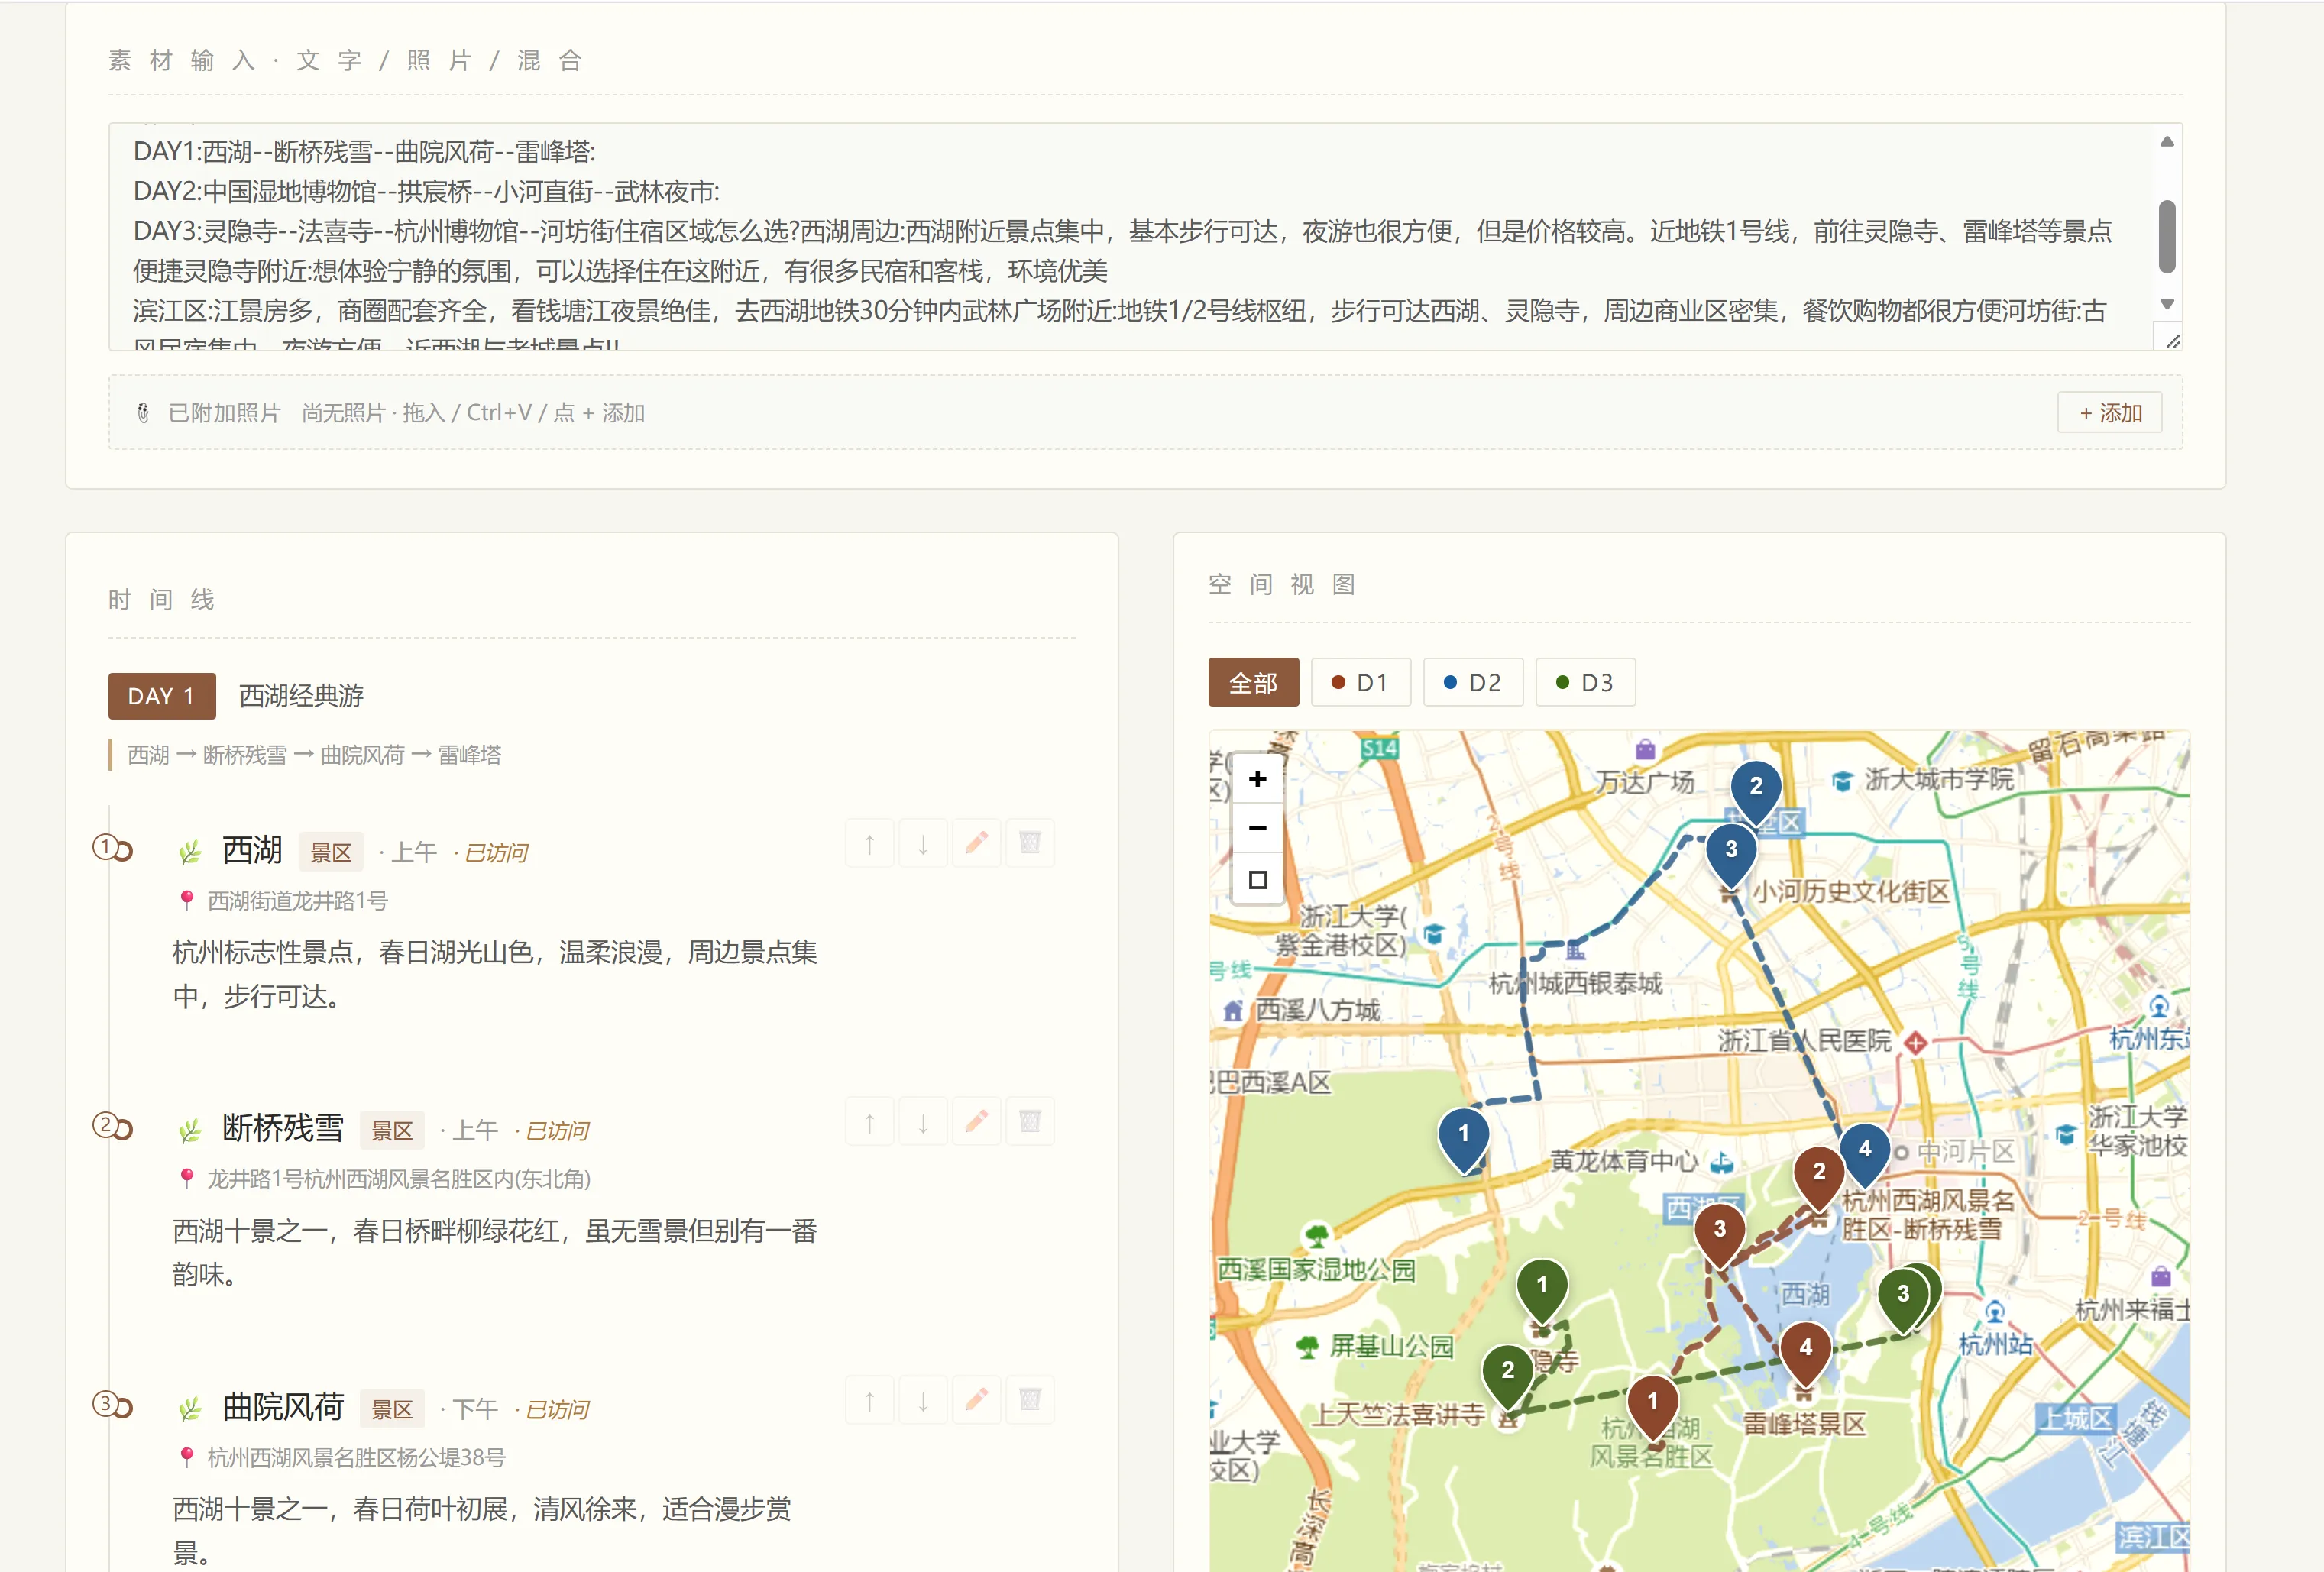Filter map to D2 route
The height and width of the screenshot is (1572, 2324).
[x=1472, y=683]
